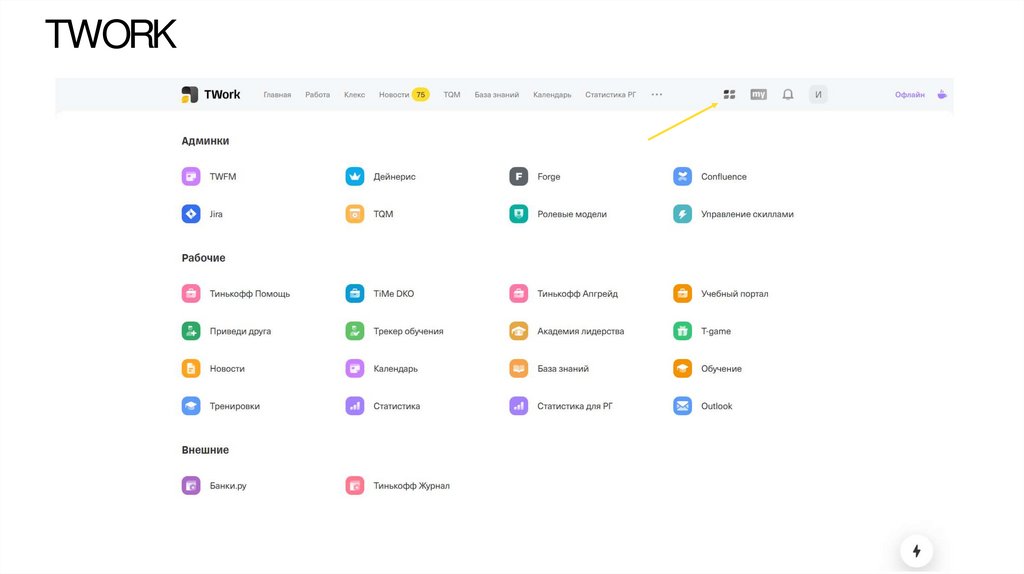Open the Трекер обучения icon
This screenshot has width=1024, height=574.
(x=355, y=331)
